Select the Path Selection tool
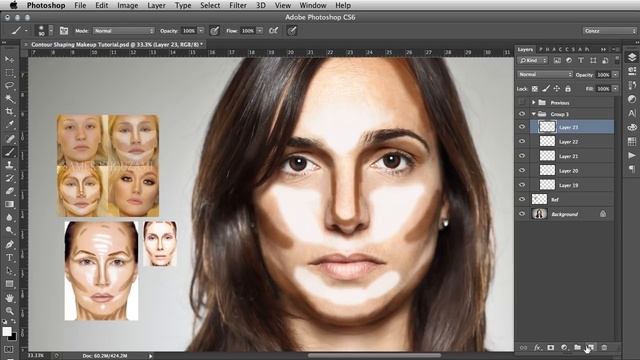The height and width of the screenshot is (360, 640). pyautogui.click(x=9, y=271)
